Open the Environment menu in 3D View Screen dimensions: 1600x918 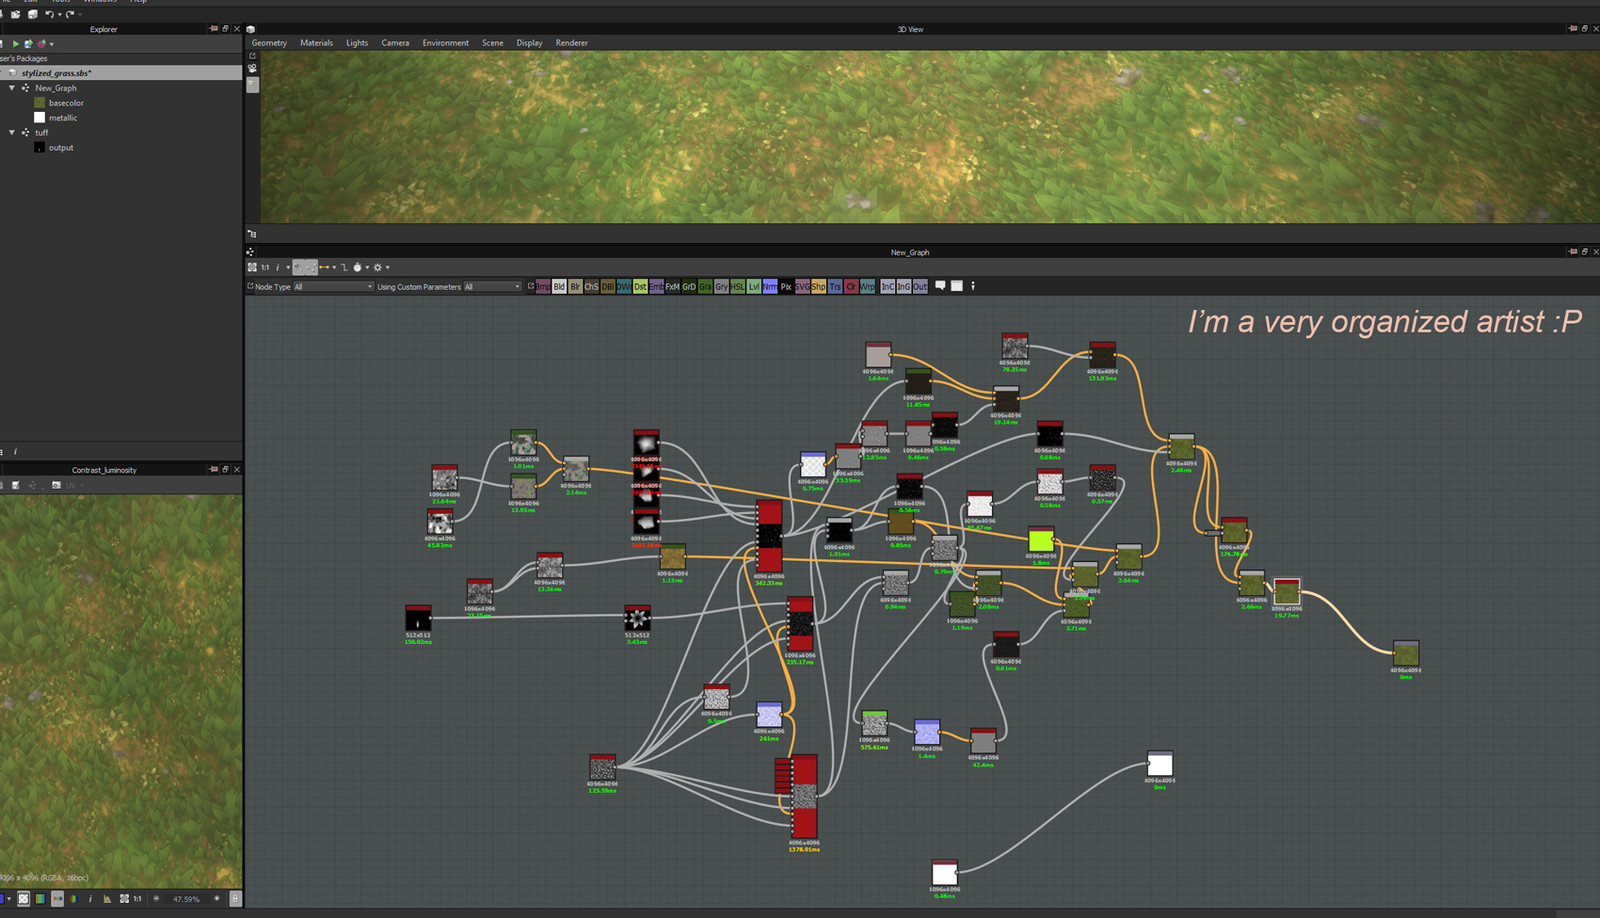click(x=445, y=43)
